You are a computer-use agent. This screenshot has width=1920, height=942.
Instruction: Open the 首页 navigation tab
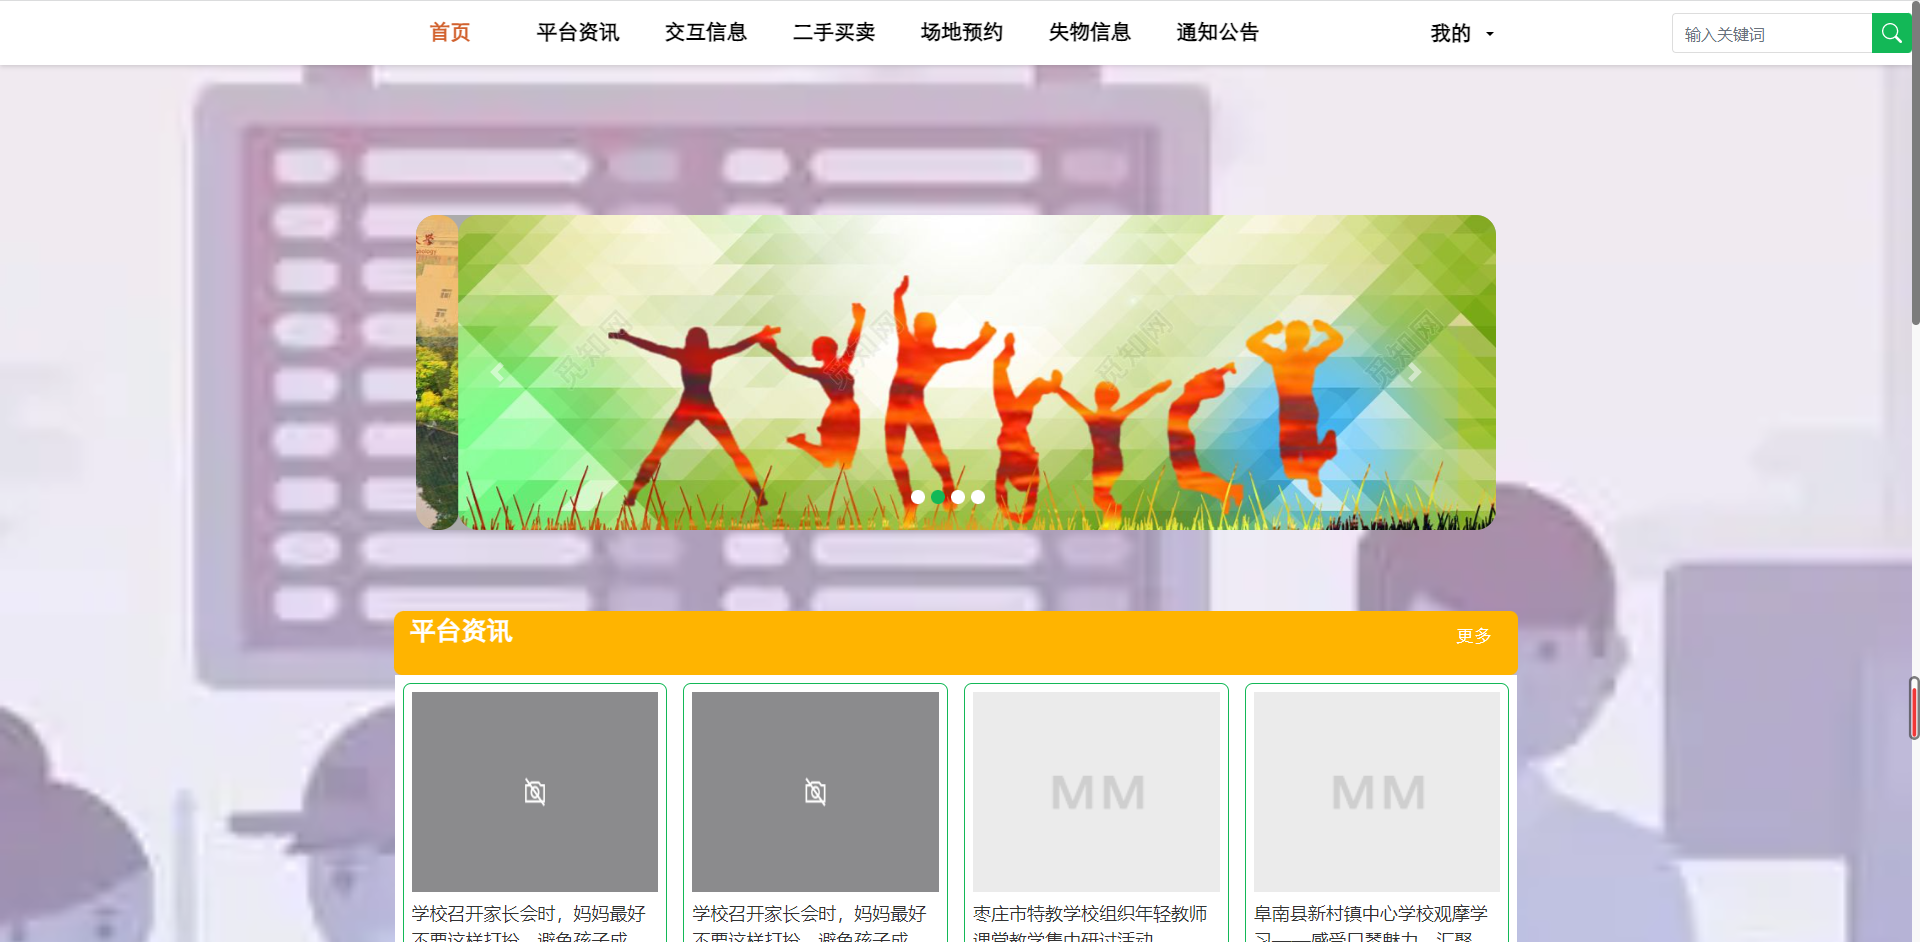pos(449,31)
